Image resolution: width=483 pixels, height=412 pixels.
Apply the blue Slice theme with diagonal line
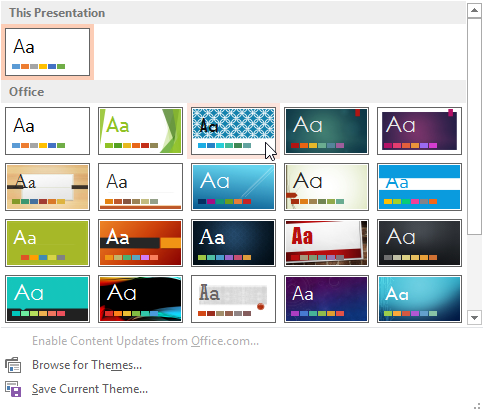pyautogui.click(x=233, y=187)
